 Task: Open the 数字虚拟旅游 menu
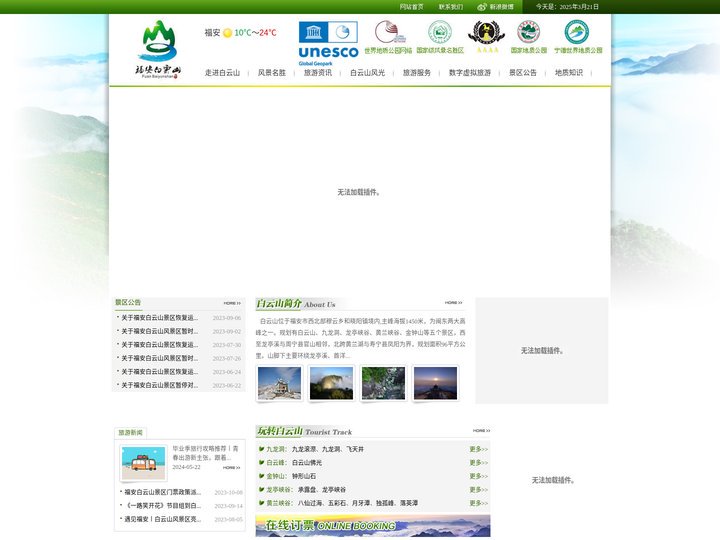pos(470,73)
